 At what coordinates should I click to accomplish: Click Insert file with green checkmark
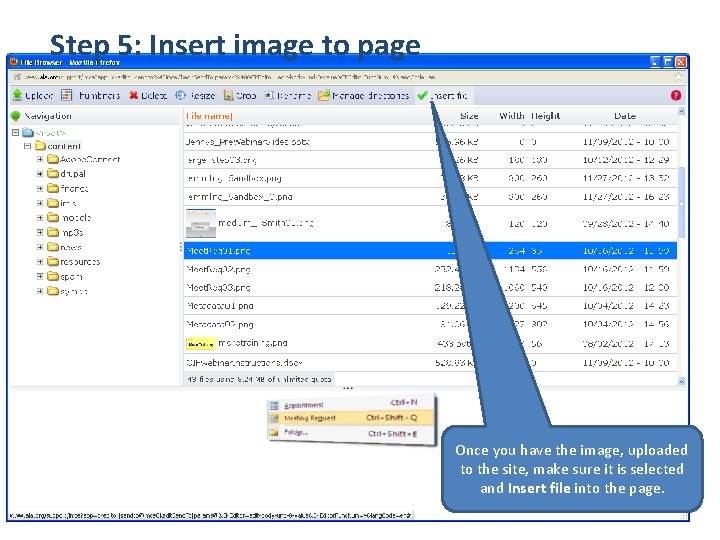tap(442, 96)
